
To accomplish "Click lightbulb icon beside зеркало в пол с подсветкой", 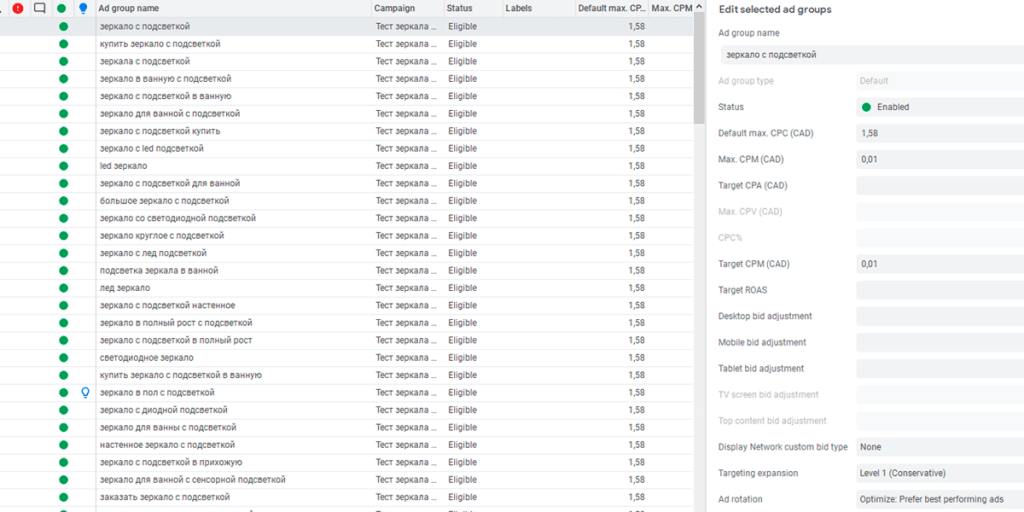I will [x=85, y=393].
